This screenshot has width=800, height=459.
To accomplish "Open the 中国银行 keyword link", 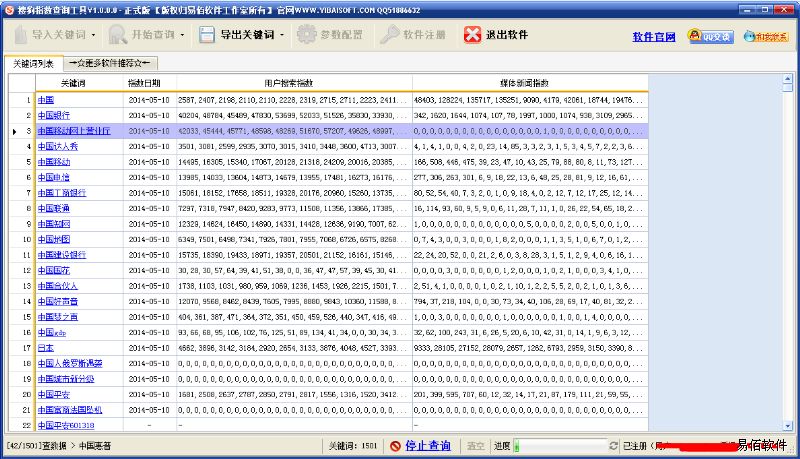I will coord(54,115).
